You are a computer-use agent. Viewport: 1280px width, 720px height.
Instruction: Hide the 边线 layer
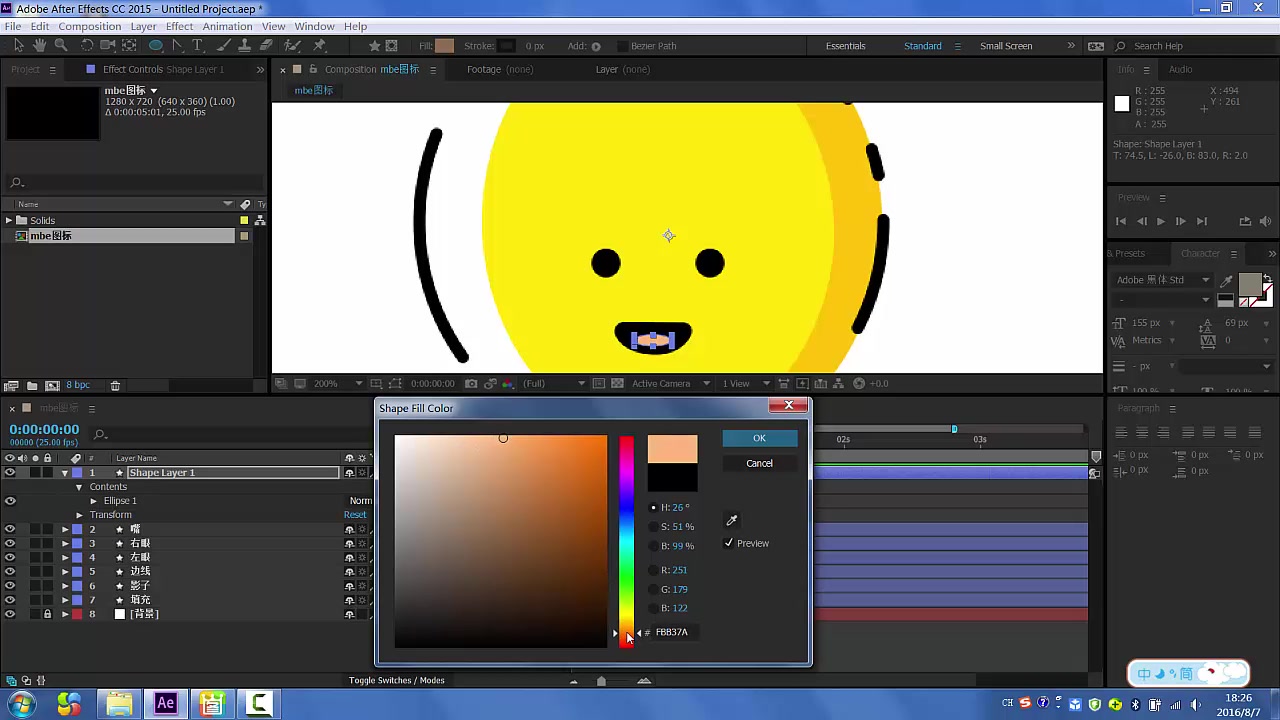10,571
